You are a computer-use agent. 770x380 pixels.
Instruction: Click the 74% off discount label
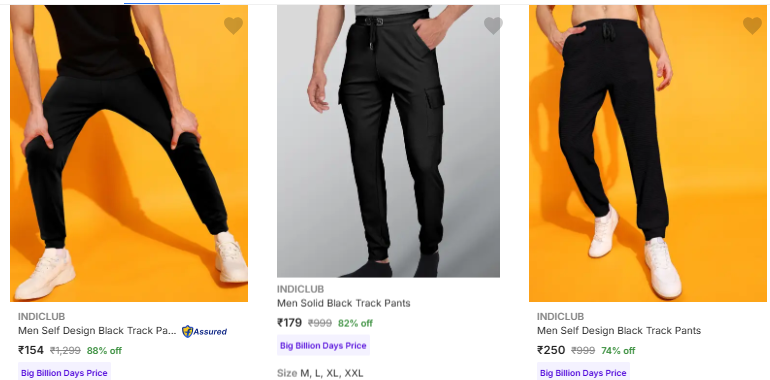(618, 351)
